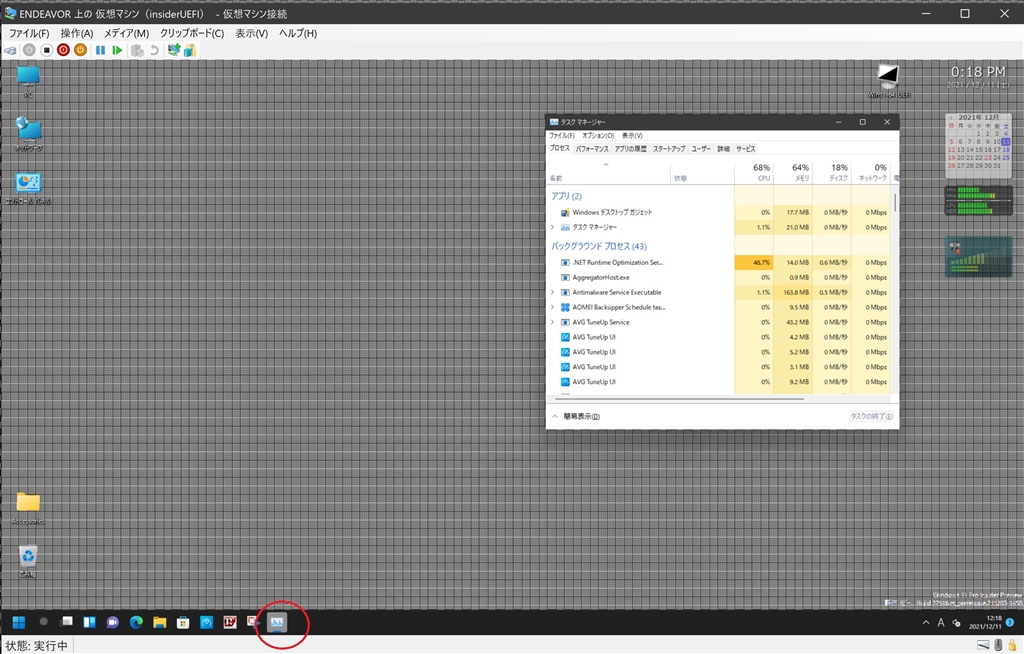Collapse to 簡易表示 view in Task Manager

click(x=576, y=416)
